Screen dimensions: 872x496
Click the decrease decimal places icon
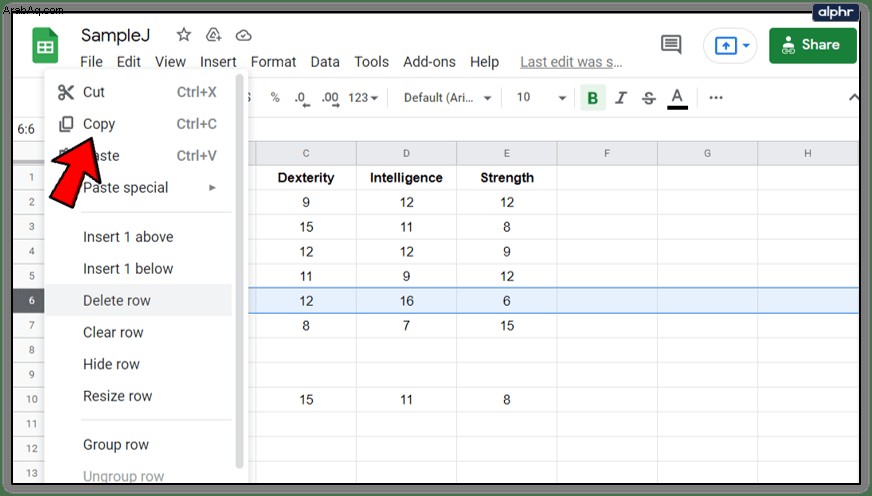(301, 98)
